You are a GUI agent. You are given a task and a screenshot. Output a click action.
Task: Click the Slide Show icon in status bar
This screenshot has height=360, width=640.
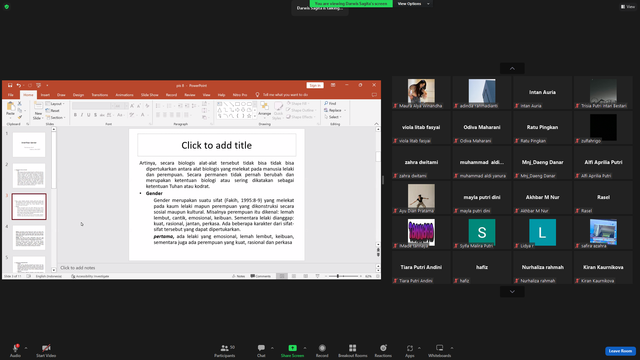click(317, 276)
